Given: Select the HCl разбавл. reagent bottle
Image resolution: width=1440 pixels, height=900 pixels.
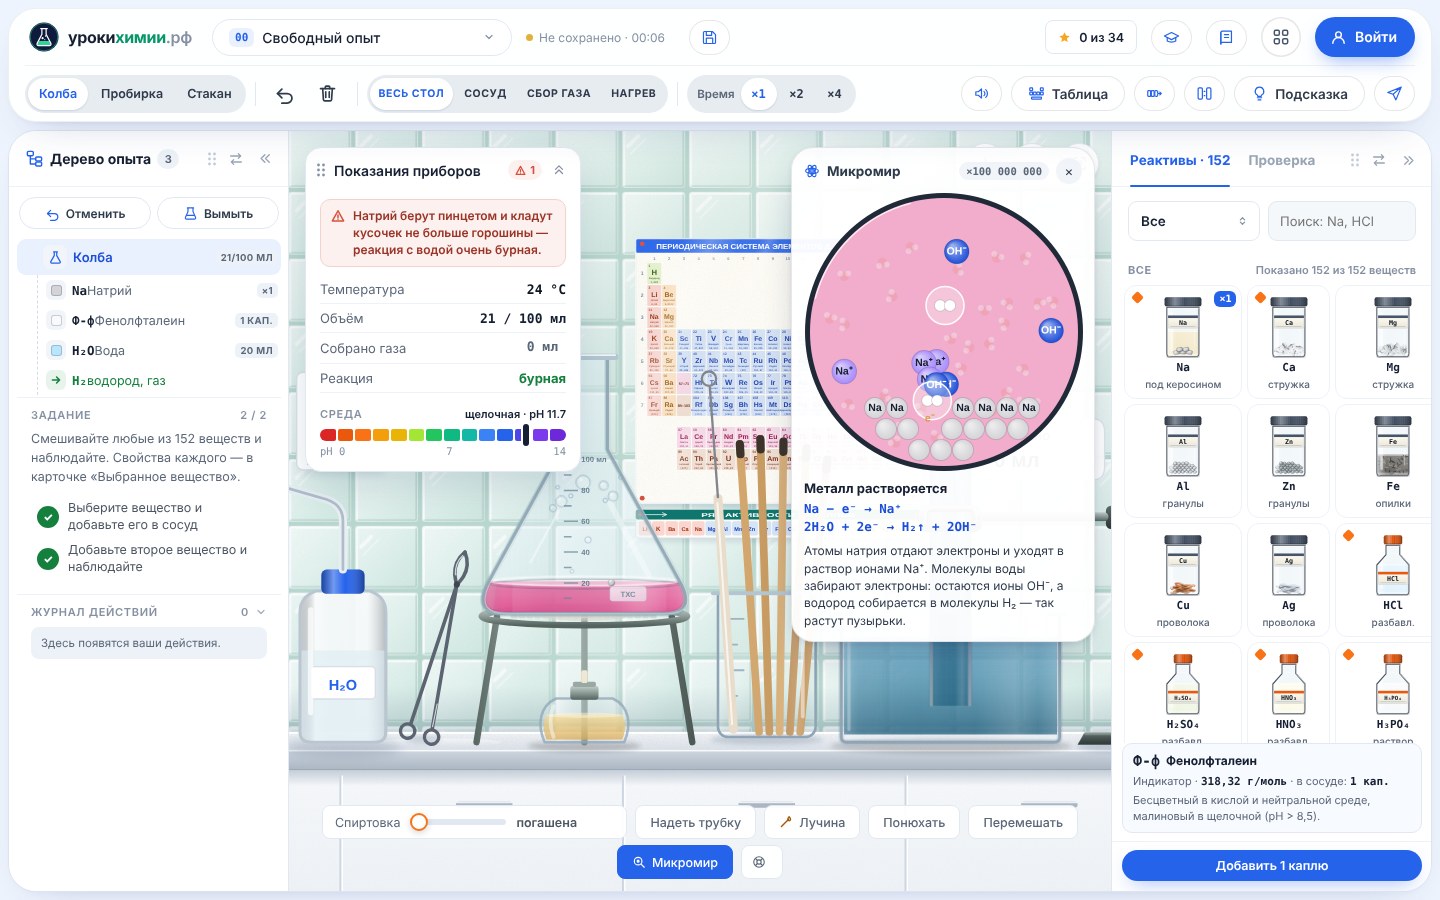Looking at the screenshot, I should click(1392, 580).
